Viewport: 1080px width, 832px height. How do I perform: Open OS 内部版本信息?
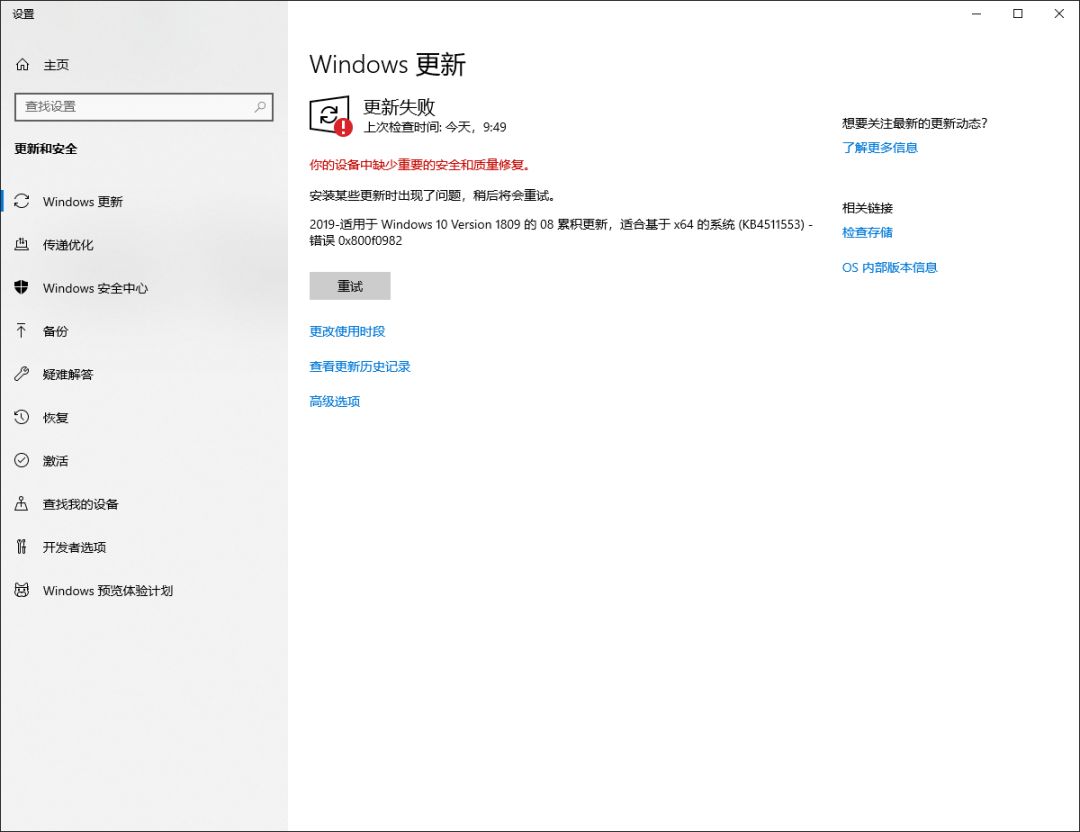890,267
